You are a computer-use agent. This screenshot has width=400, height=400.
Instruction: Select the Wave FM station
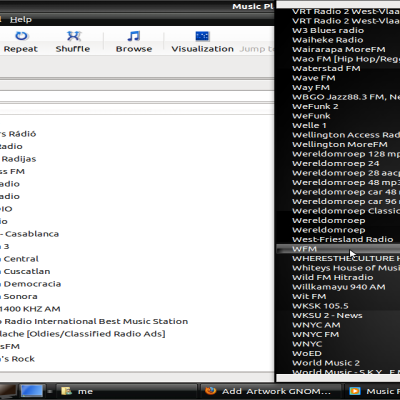coord(314,78)
